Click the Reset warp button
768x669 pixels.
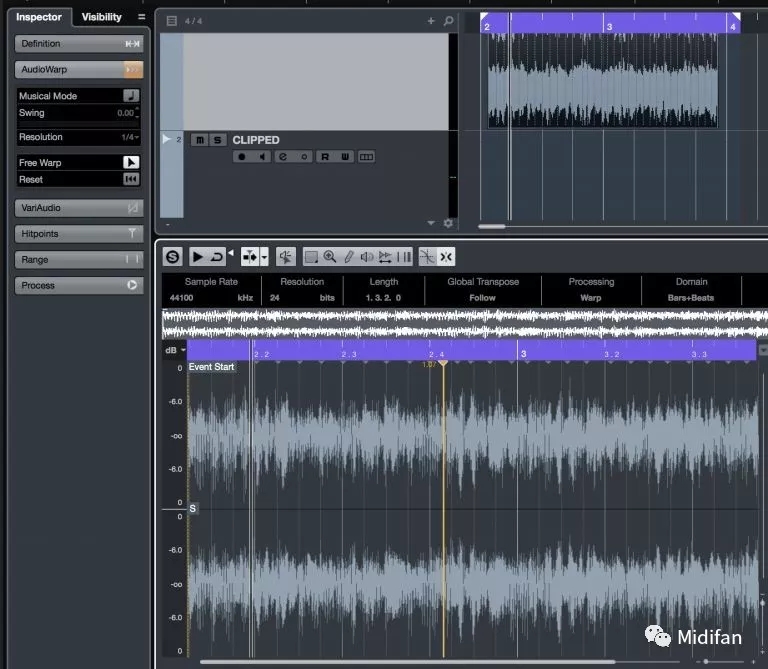[131, 180]
